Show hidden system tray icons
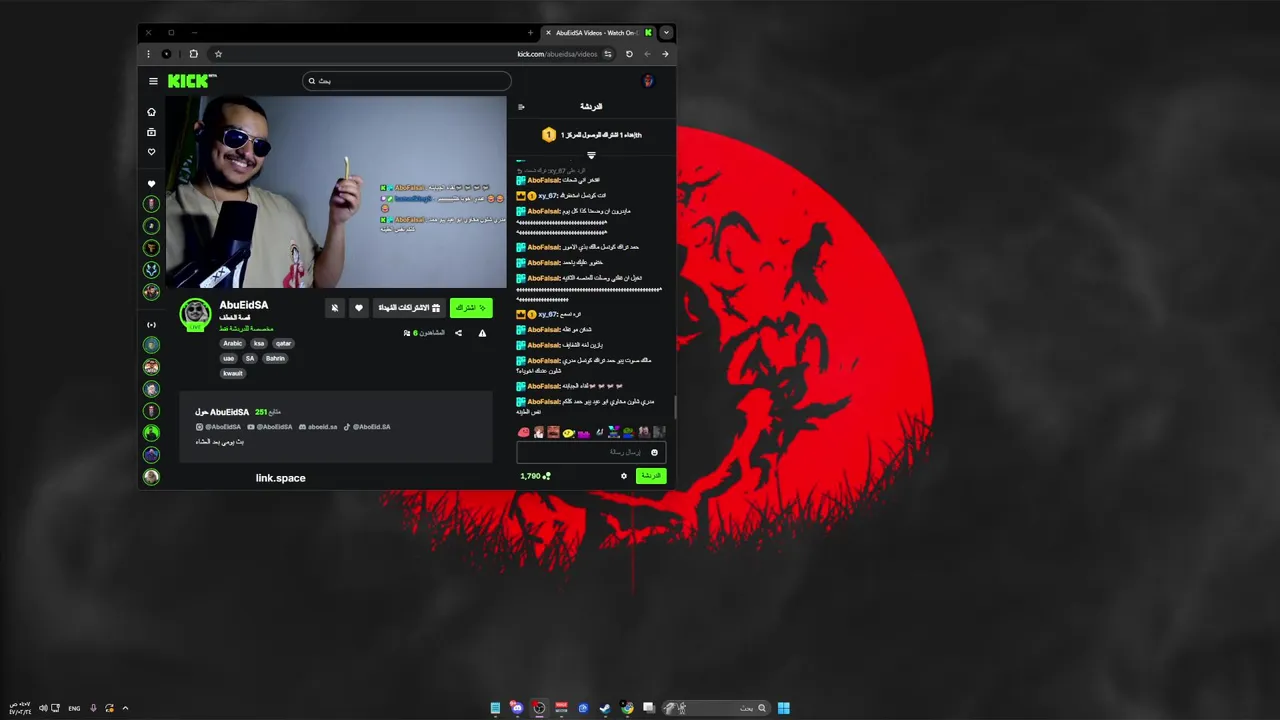The width and height of the screenshot is (1280, 720). tap(125, 708)
